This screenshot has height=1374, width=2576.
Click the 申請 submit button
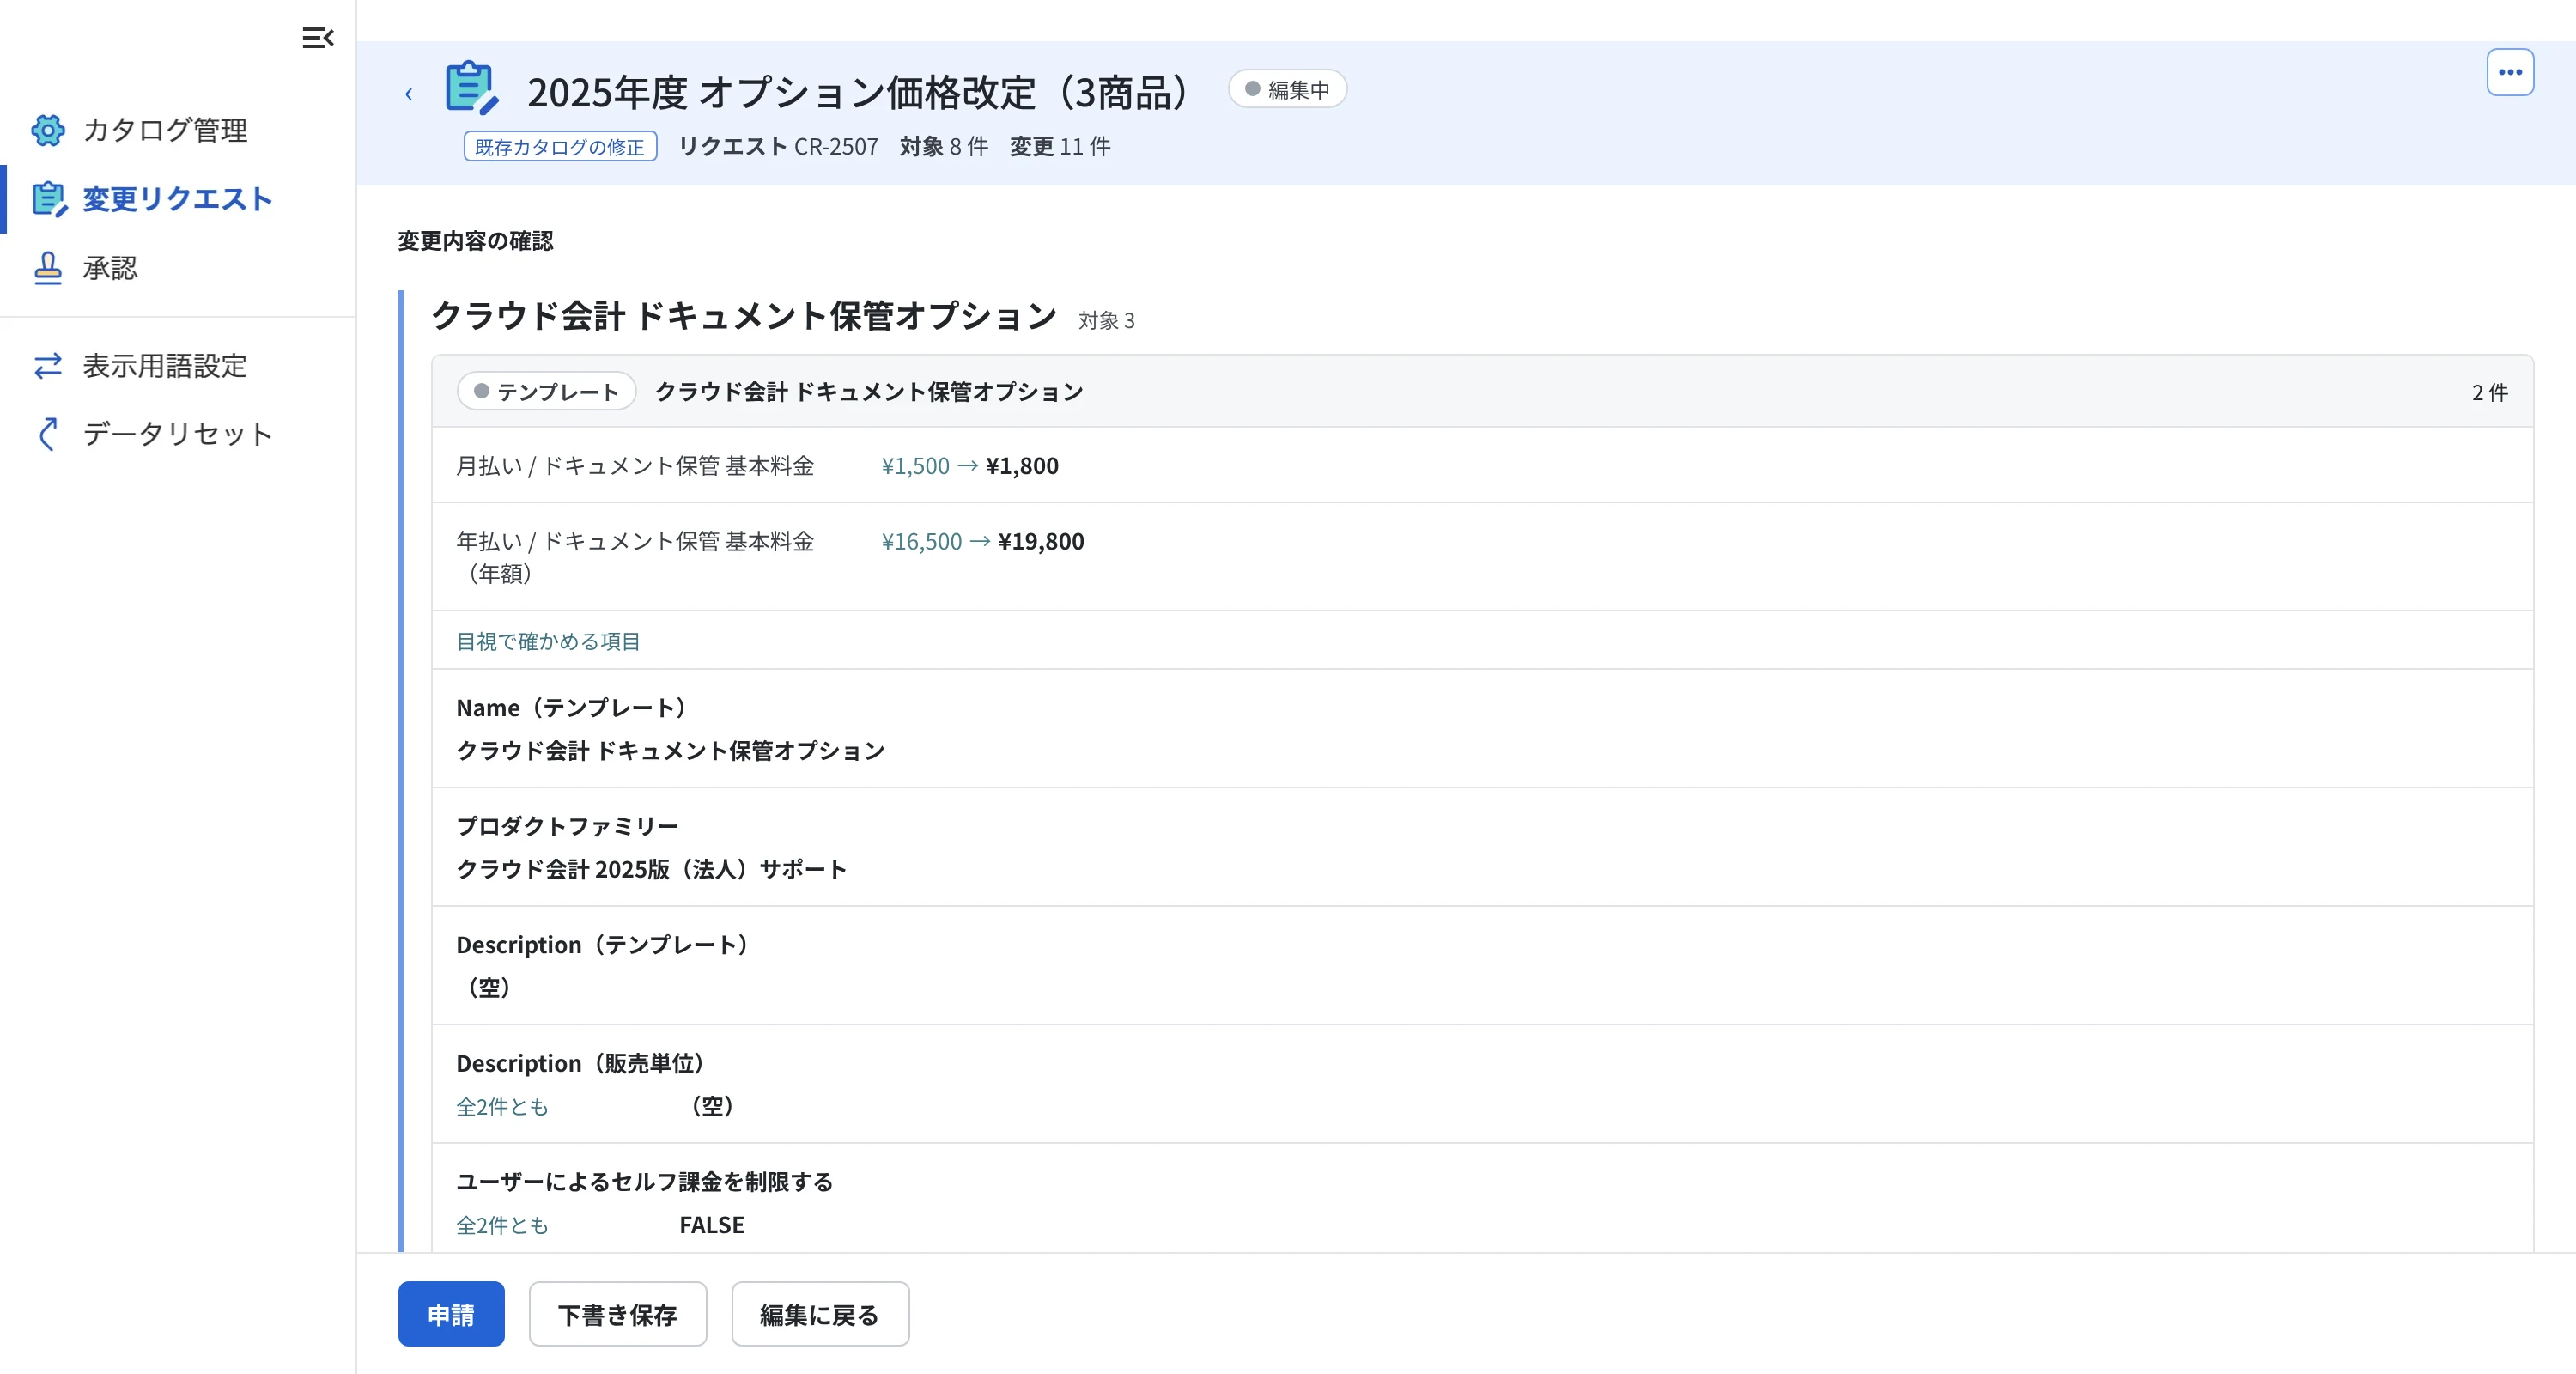point(451,1314)
